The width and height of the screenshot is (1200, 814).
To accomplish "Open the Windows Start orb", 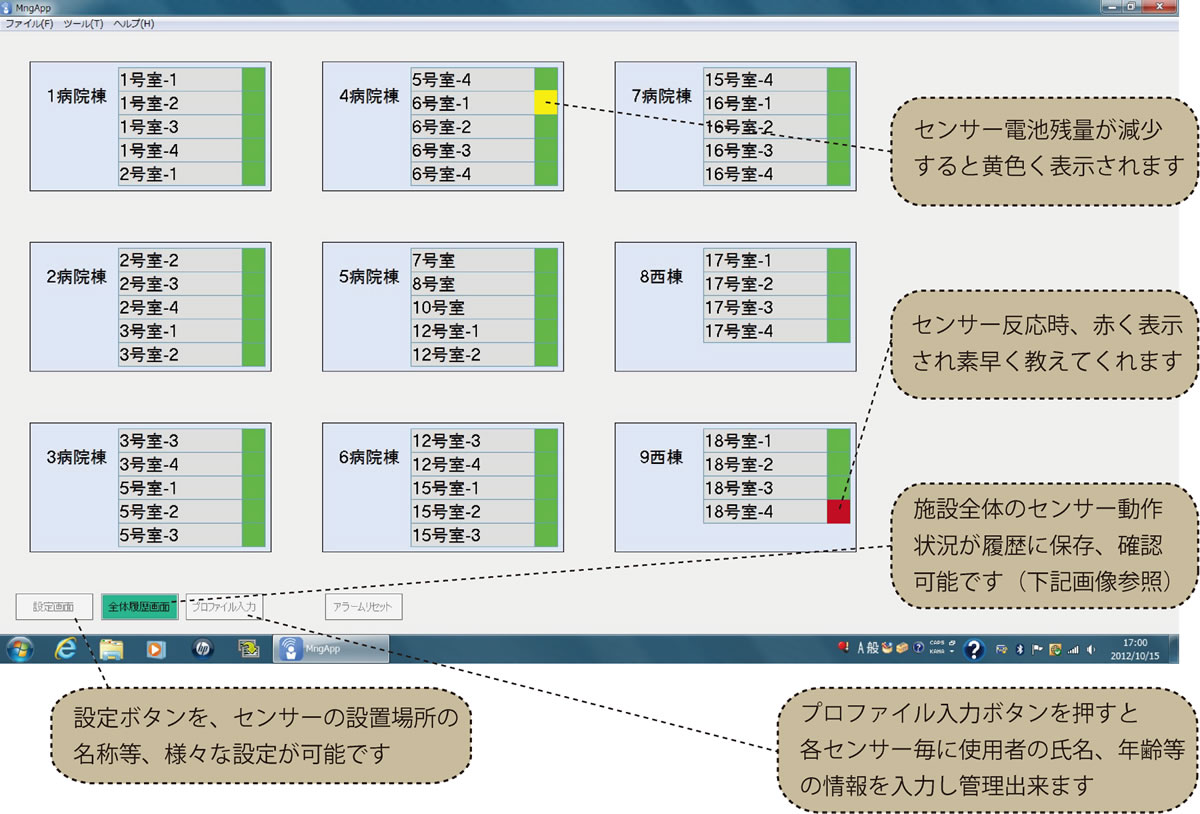I will coord(20,649).
